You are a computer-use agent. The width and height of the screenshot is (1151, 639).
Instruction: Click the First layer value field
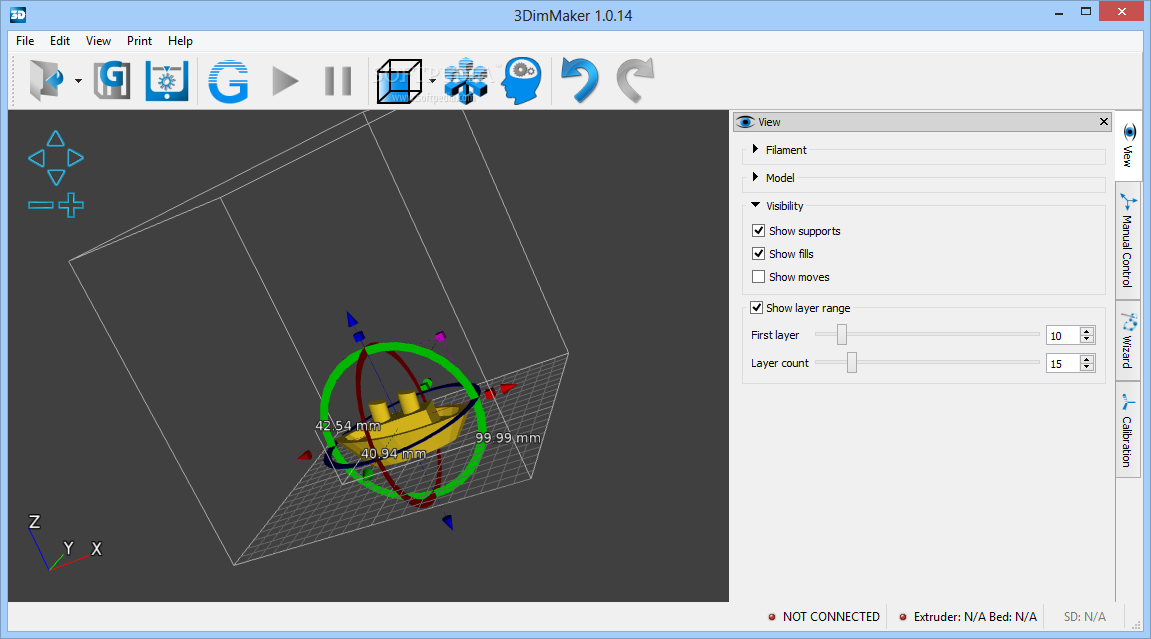[1062, 335]
